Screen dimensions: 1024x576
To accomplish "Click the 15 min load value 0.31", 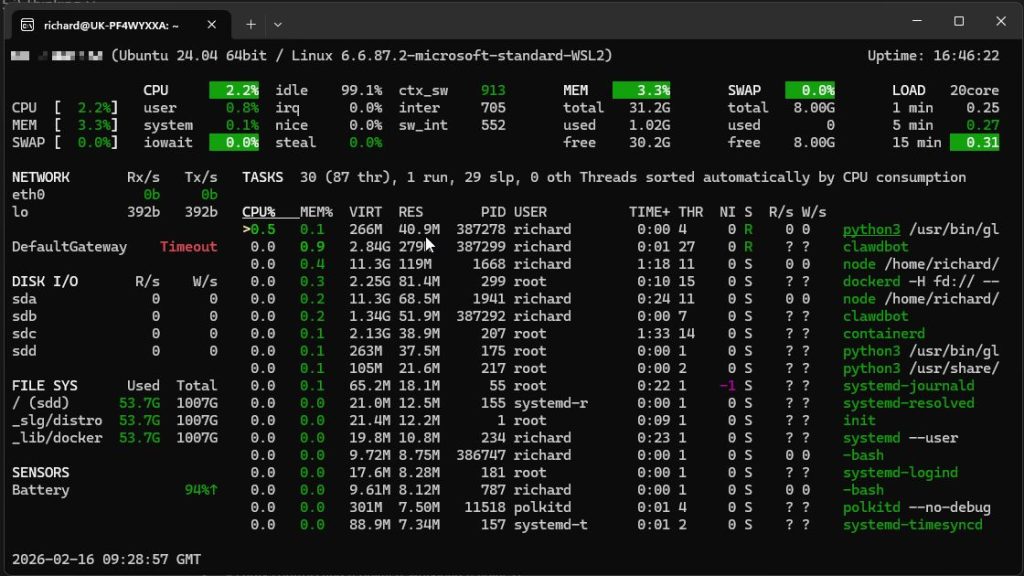I will pyautogui.click(x=974, y=143).
